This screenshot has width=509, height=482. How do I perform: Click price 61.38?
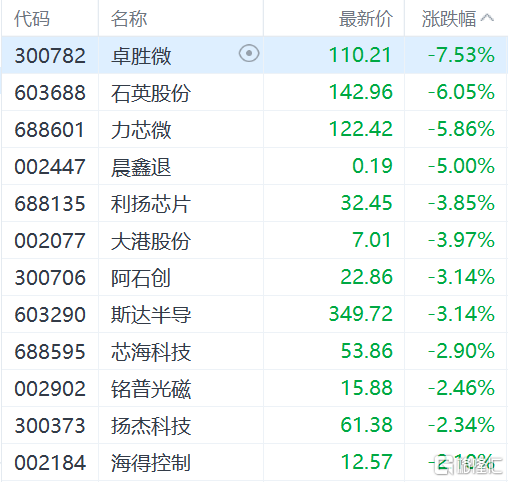point(366,425)
